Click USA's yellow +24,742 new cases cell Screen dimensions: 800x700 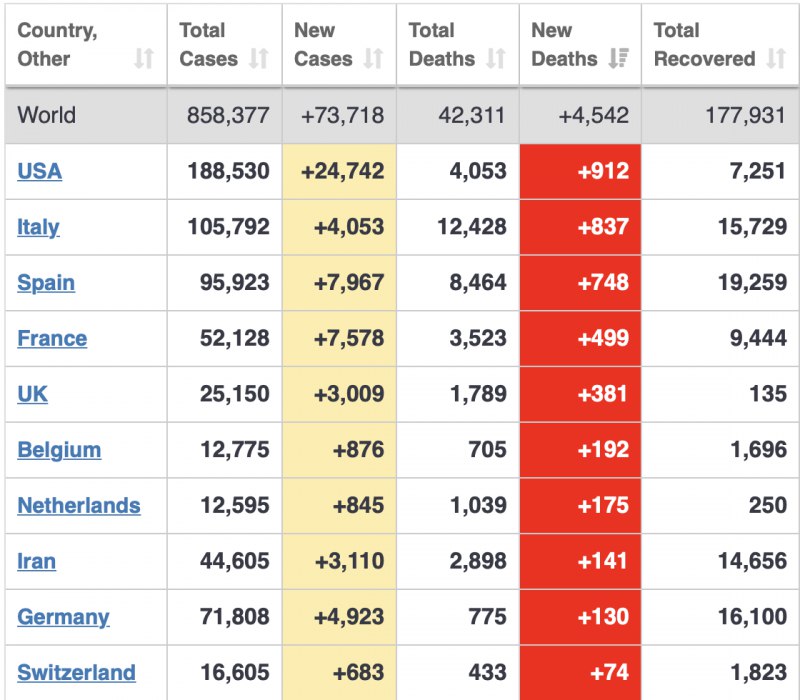(340, 171)
